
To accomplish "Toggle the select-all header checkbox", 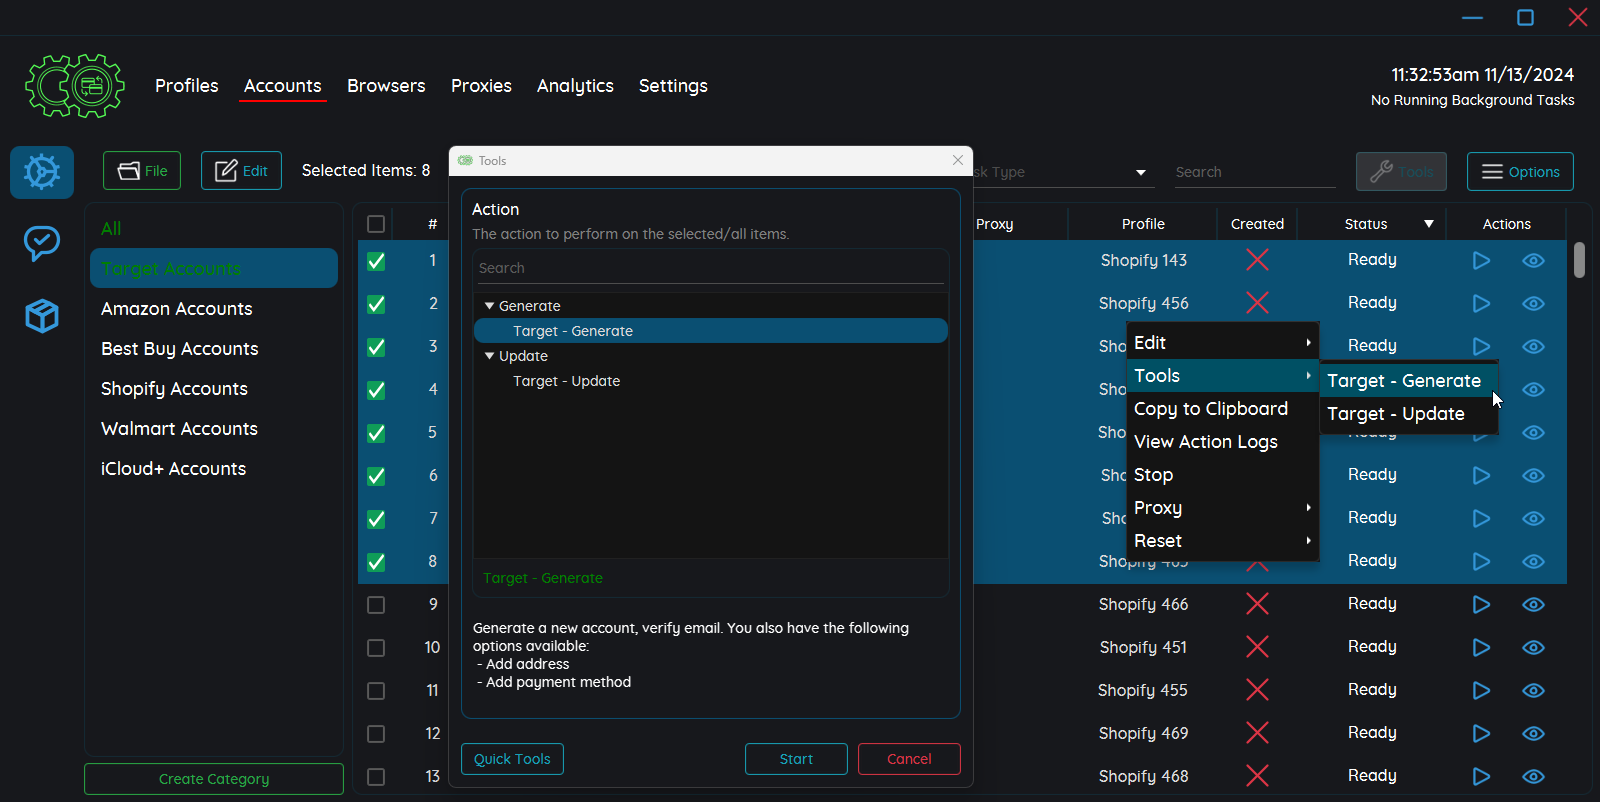I will point(376,224).
